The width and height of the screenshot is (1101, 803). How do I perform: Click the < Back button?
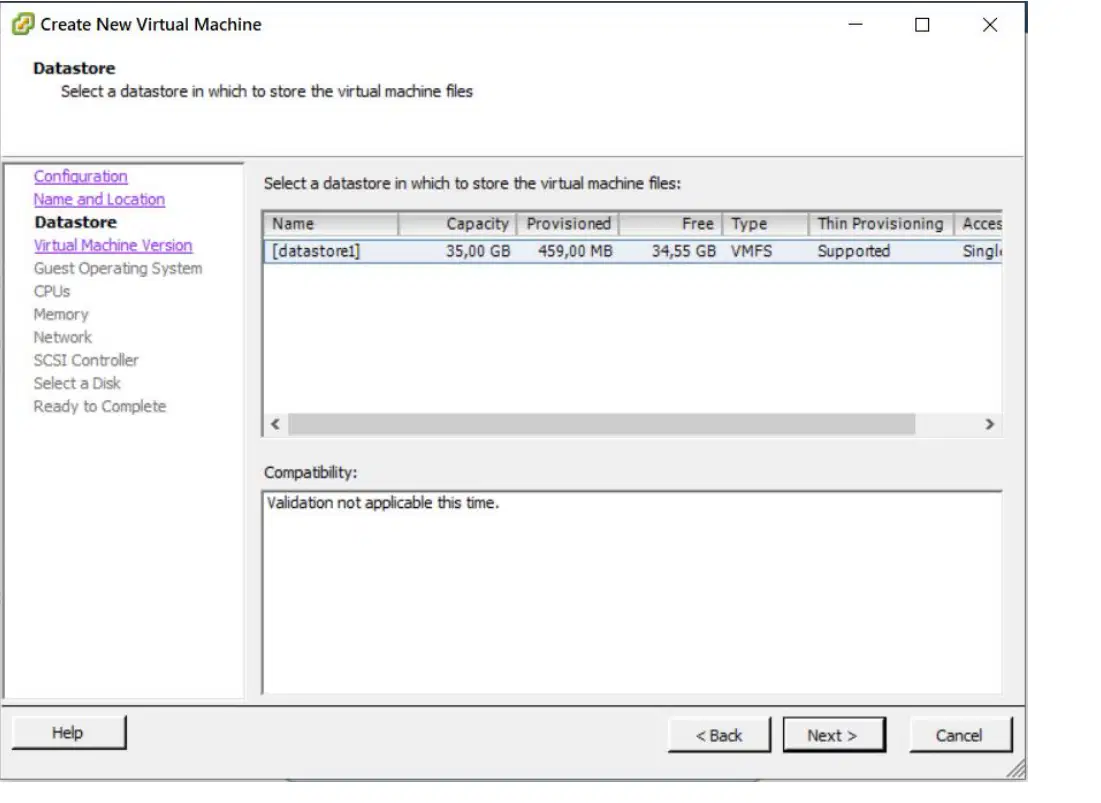719,735
